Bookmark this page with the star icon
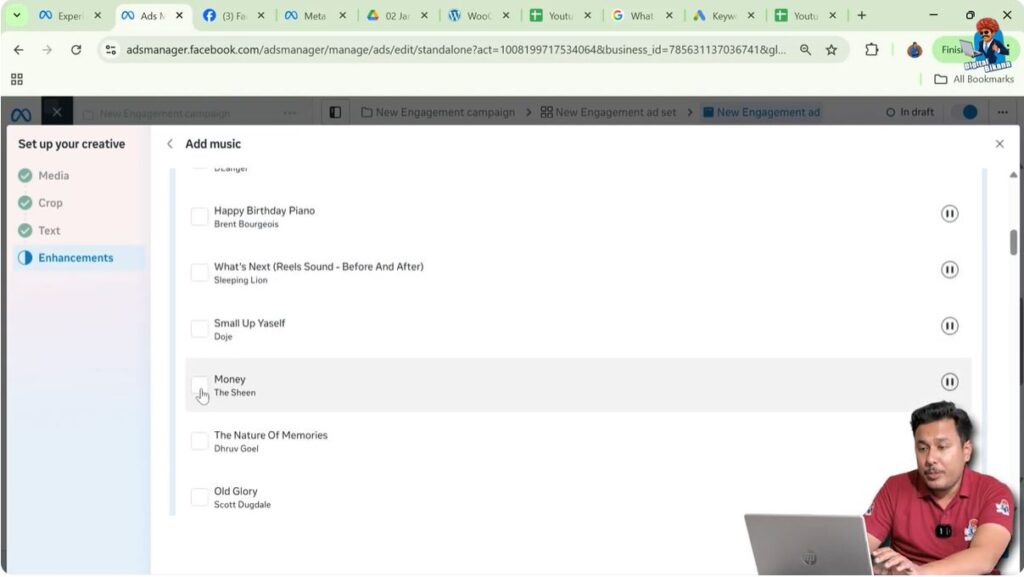This screenshot has width=1024, height=577. point(831,50)
